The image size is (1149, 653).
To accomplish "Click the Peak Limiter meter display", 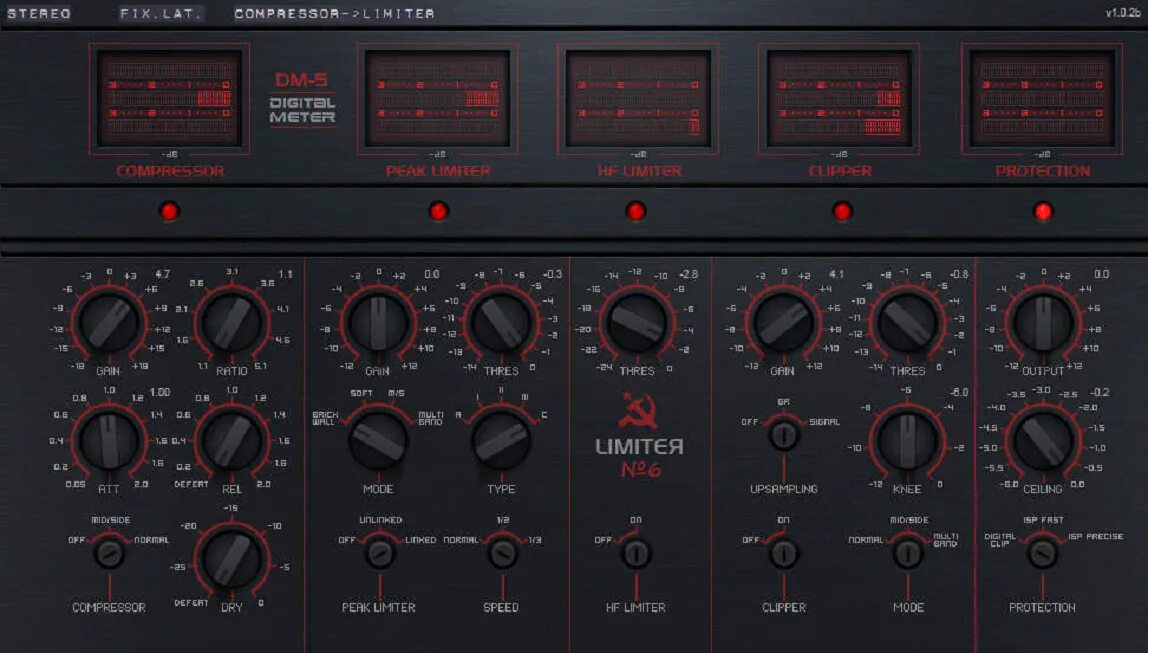I will (x=437, y=99).
